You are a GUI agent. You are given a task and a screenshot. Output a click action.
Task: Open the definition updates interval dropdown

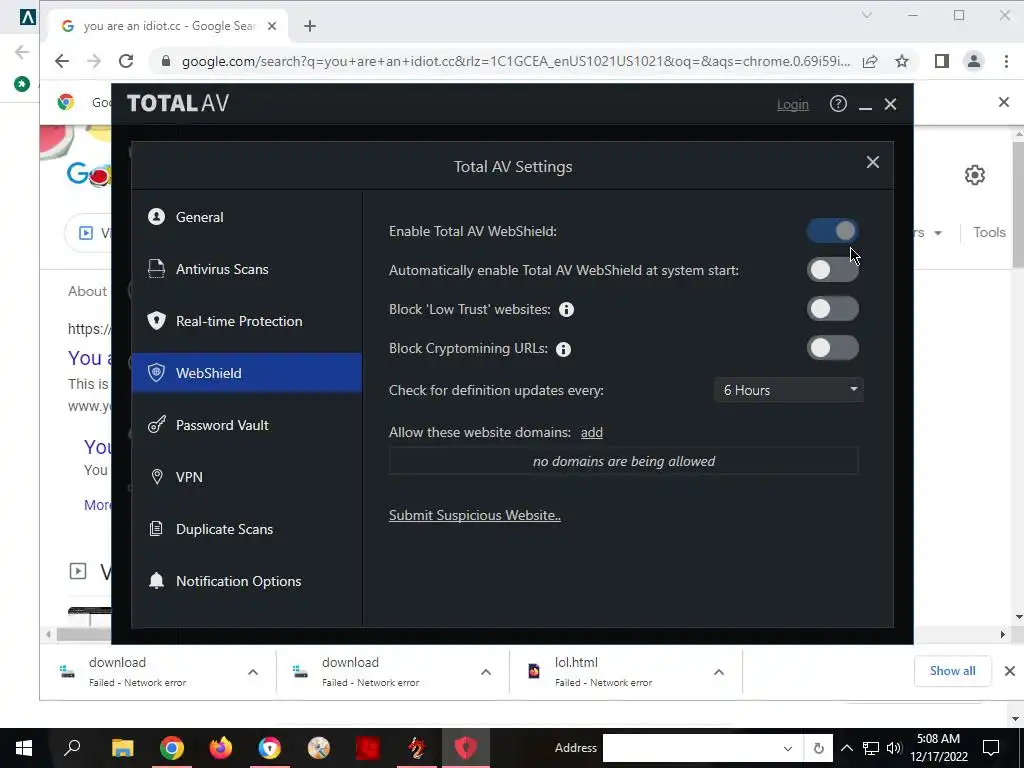pos(789,390)
